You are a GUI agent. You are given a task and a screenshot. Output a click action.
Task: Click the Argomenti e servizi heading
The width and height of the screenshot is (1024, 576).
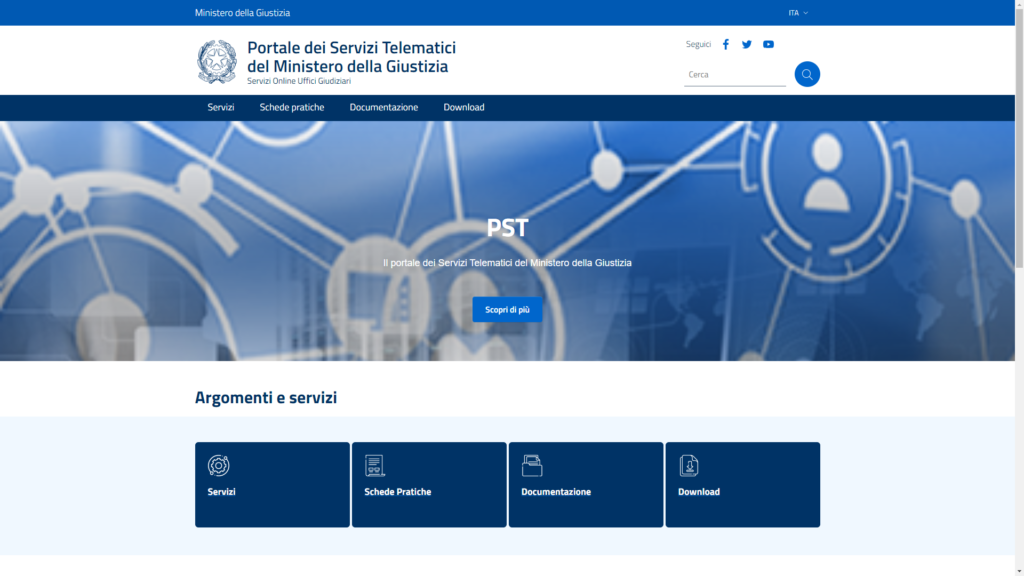click(x=266, y=397)
